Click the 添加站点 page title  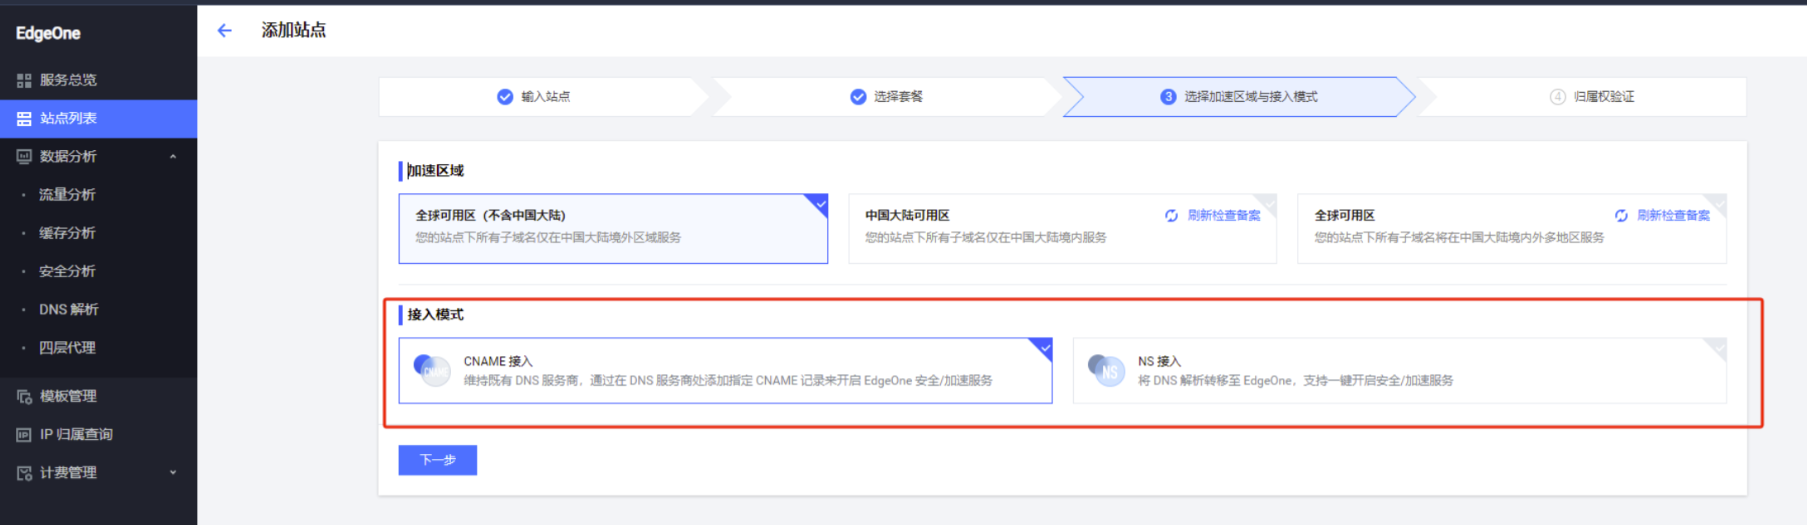point(294,31)
